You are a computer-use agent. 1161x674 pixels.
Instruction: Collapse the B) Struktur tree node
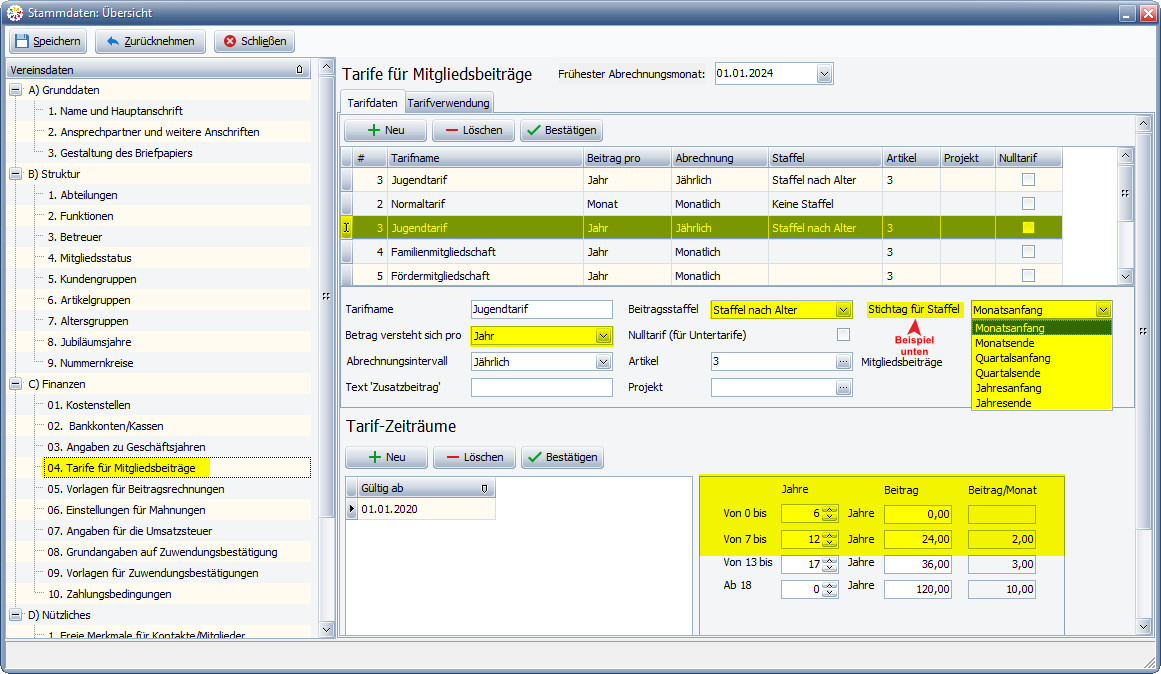click(x=16, y=174)
